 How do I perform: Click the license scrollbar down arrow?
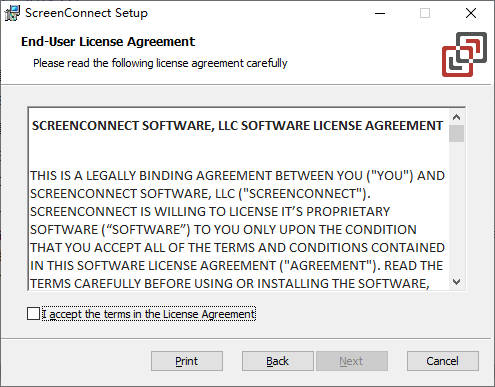[x=456, y=282]
